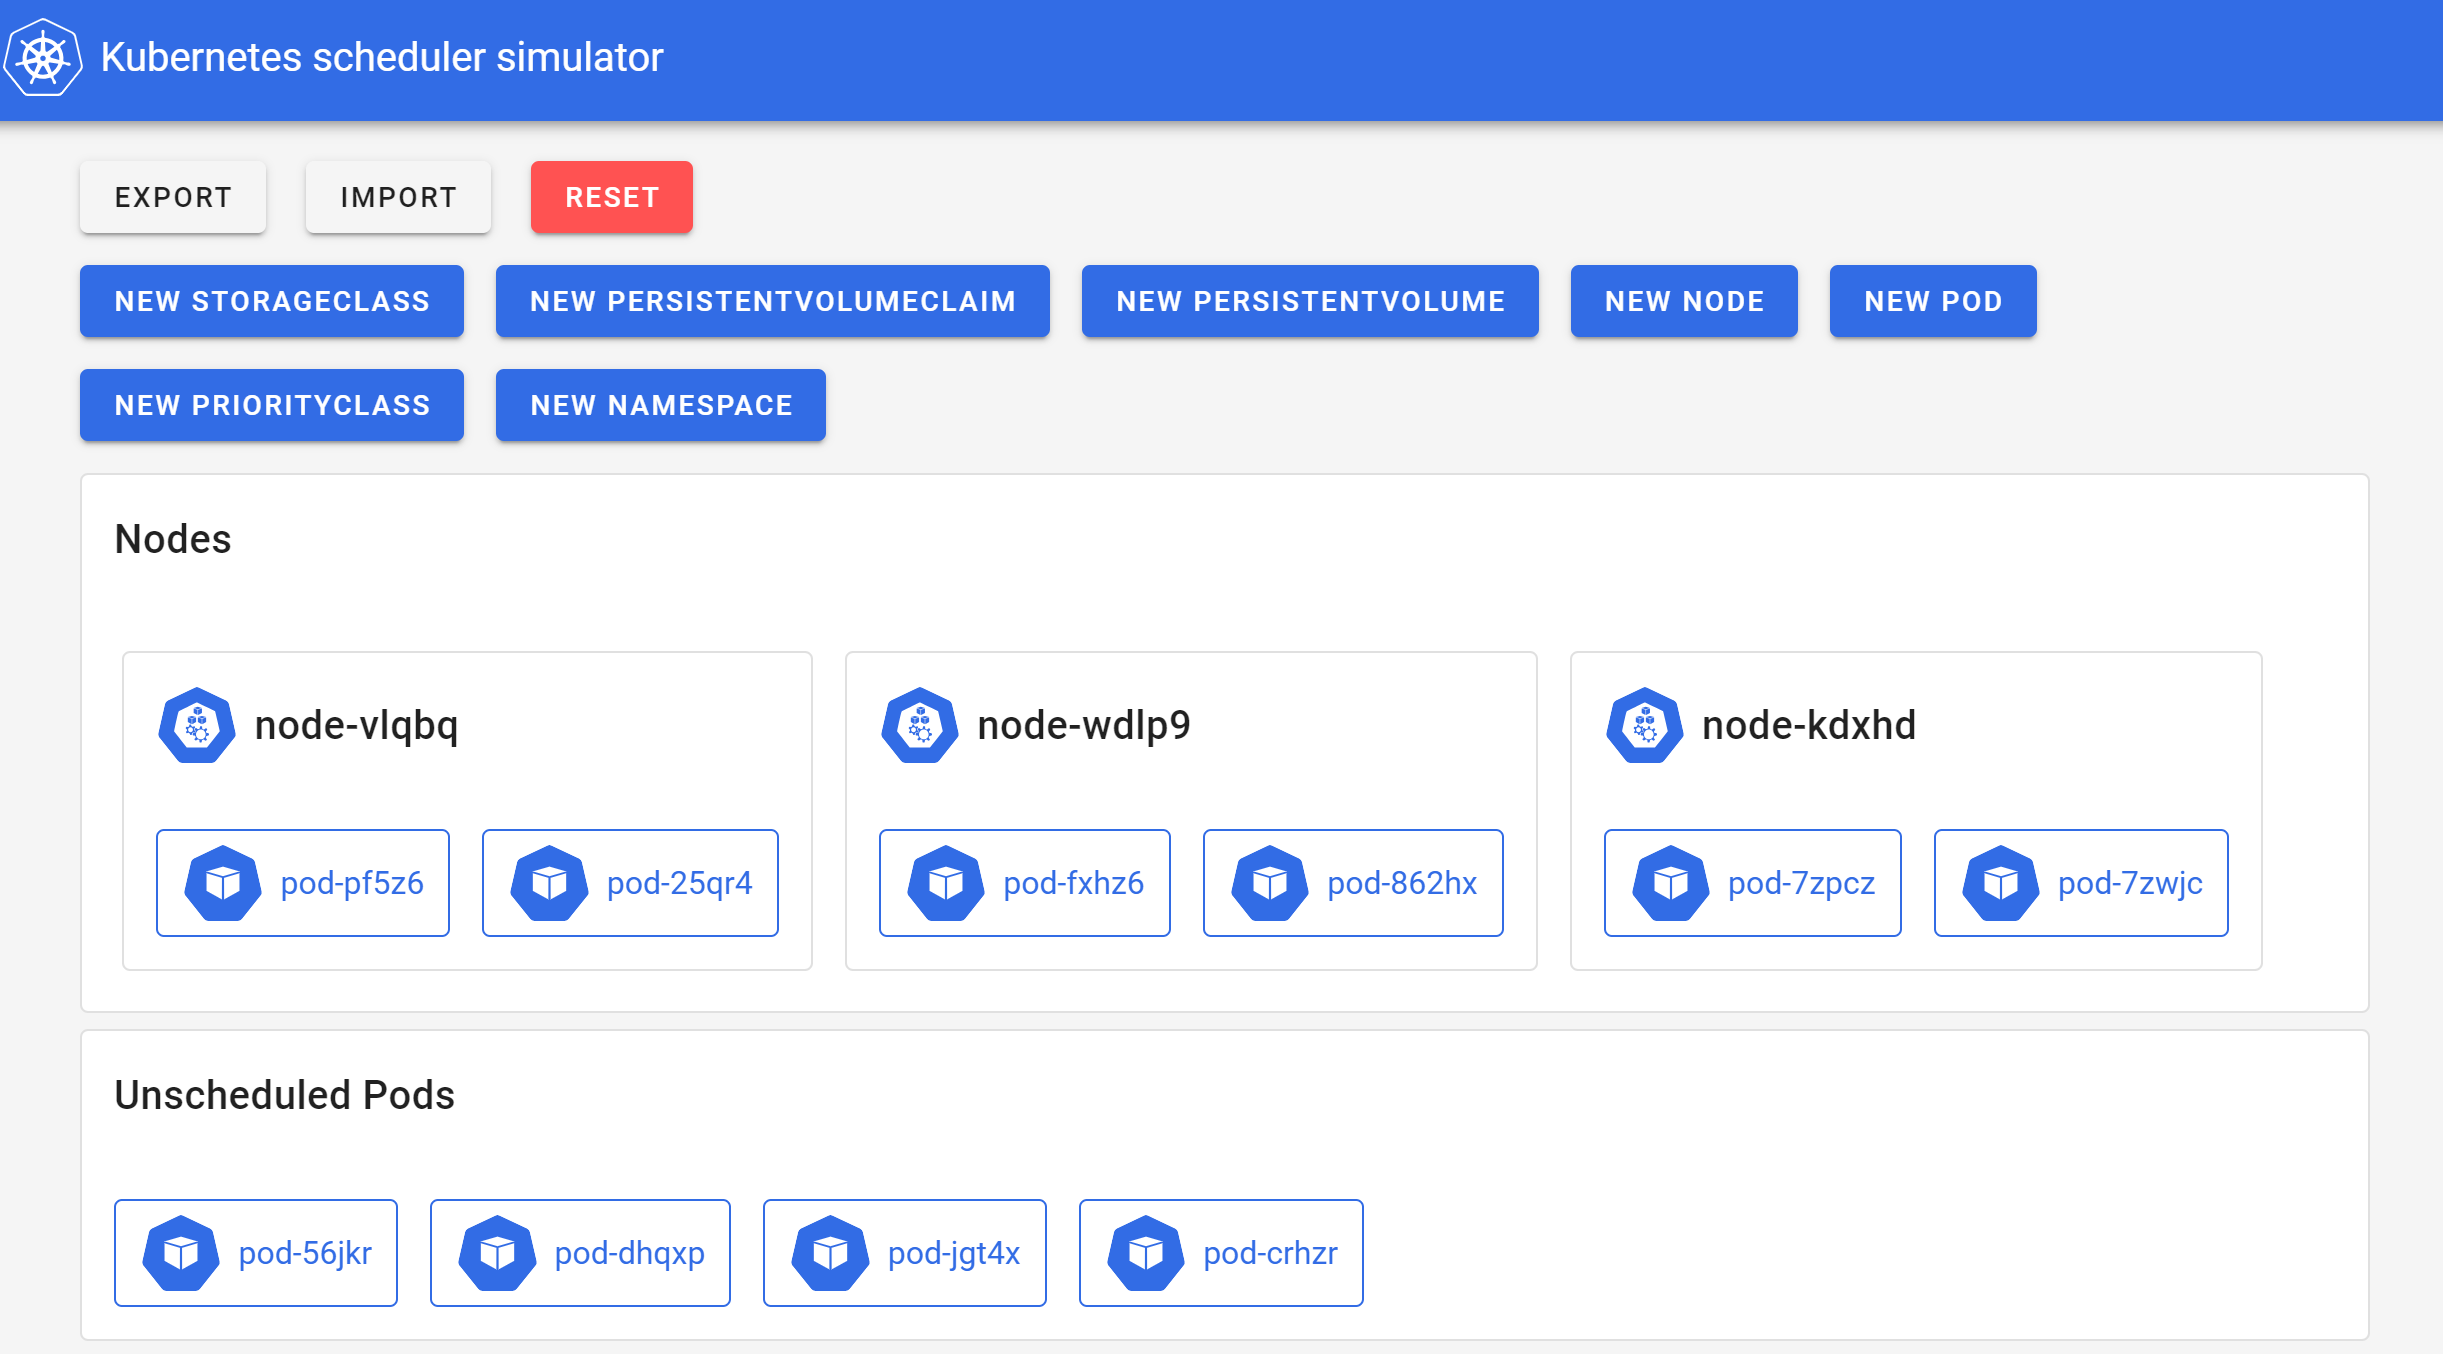Image resolution: width=2443 pixels, height=1354 pixels.
Task: Click the pod-dhqxp cube icon
Action: point(497,1253)
